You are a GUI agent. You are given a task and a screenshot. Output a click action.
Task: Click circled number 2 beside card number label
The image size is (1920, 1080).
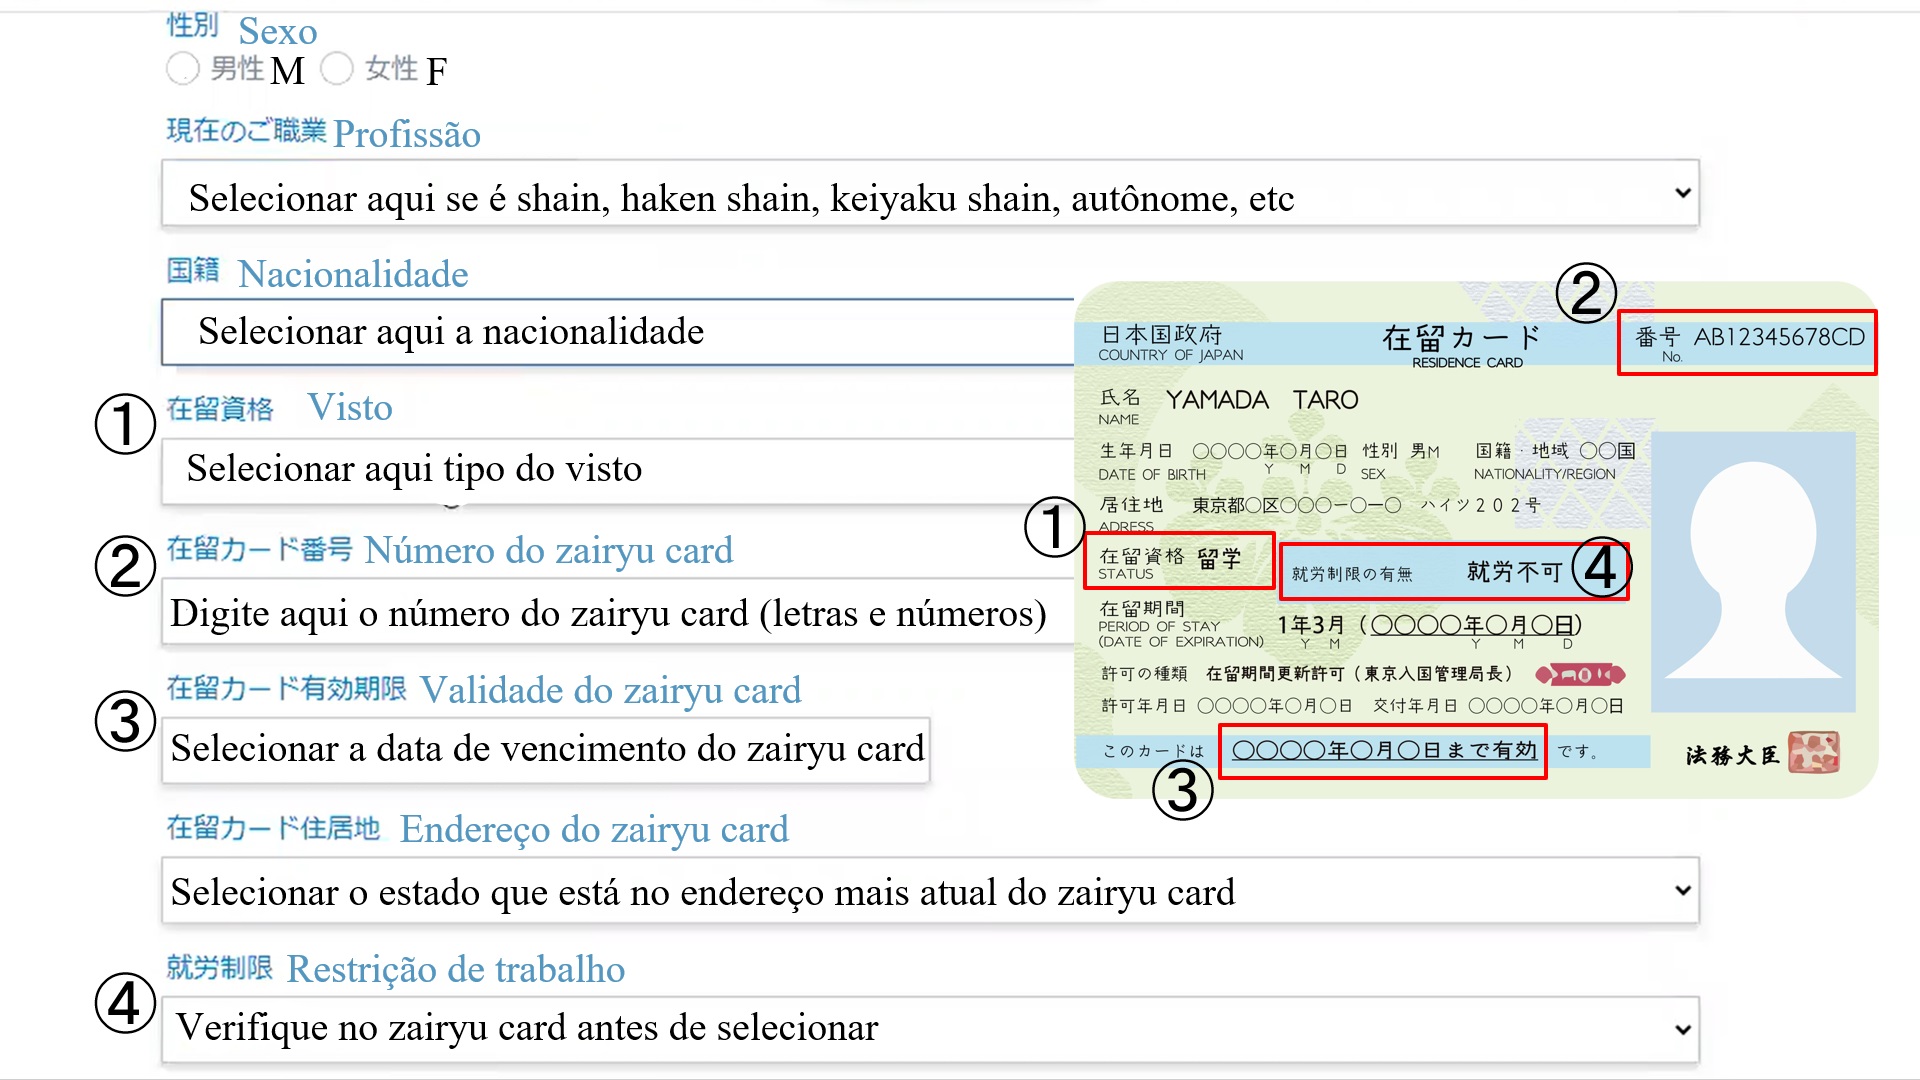pyautogui.click(x=125, y=566)
